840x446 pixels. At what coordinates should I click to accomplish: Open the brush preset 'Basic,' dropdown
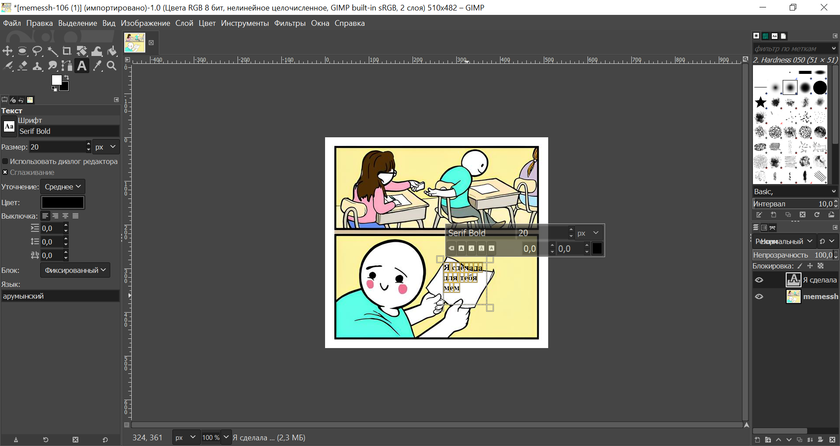[x=795, y=192]
